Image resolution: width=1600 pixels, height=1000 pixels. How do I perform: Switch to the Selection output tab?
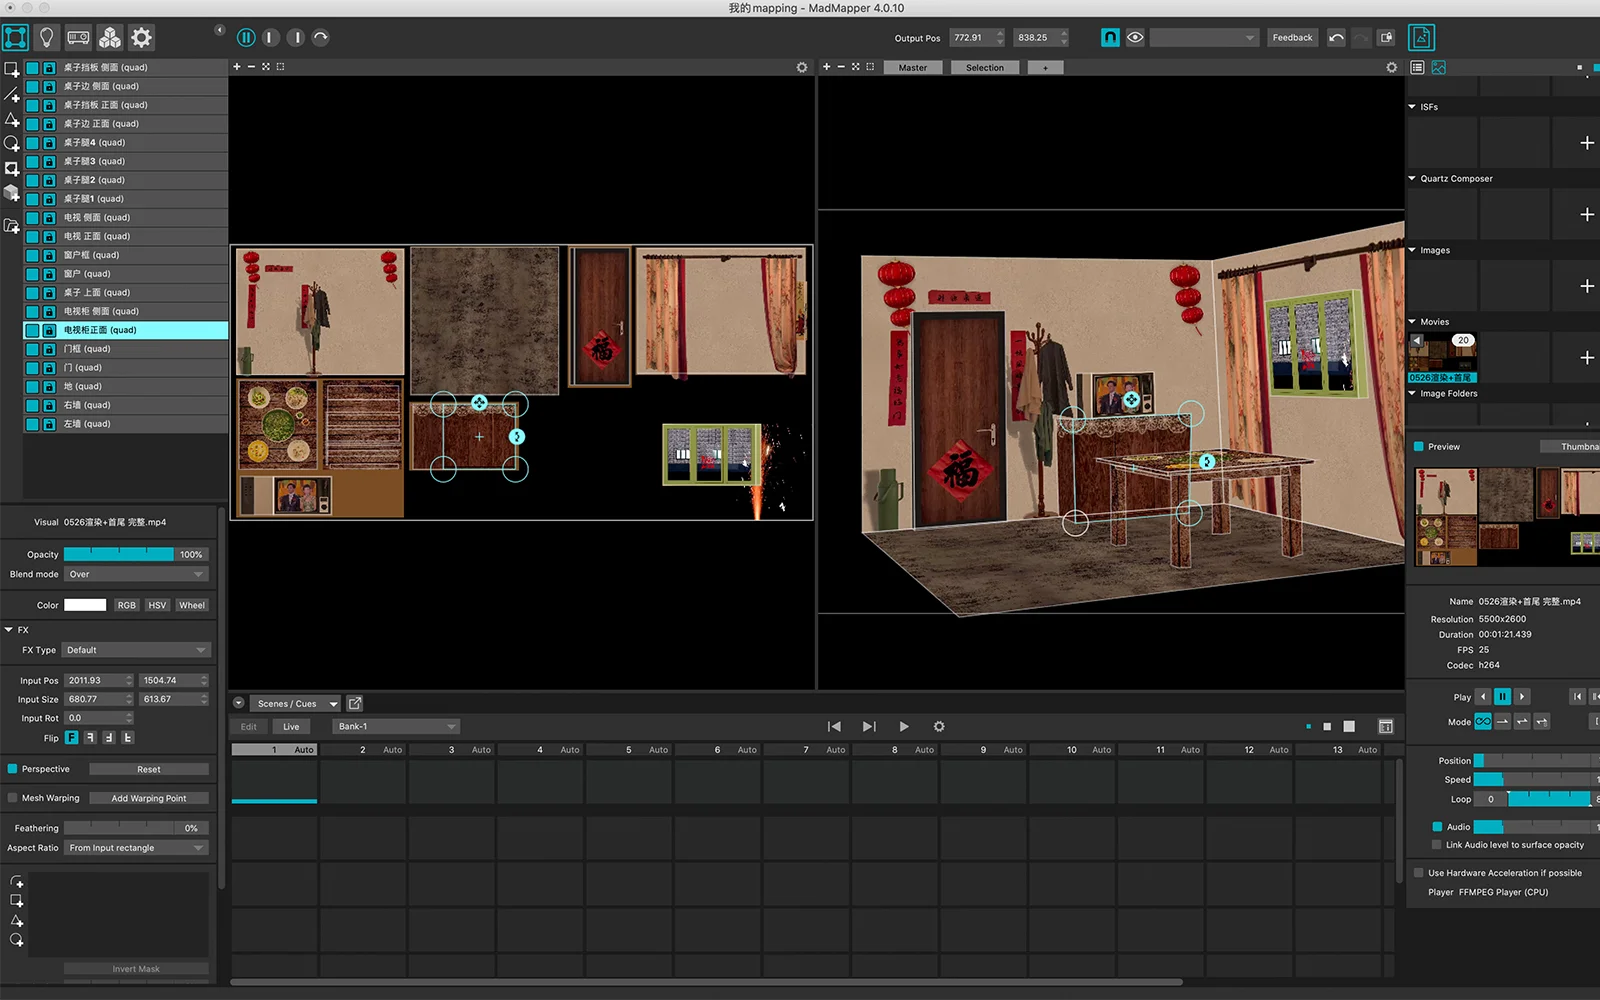pyautogui.click(x=985, y=68)
